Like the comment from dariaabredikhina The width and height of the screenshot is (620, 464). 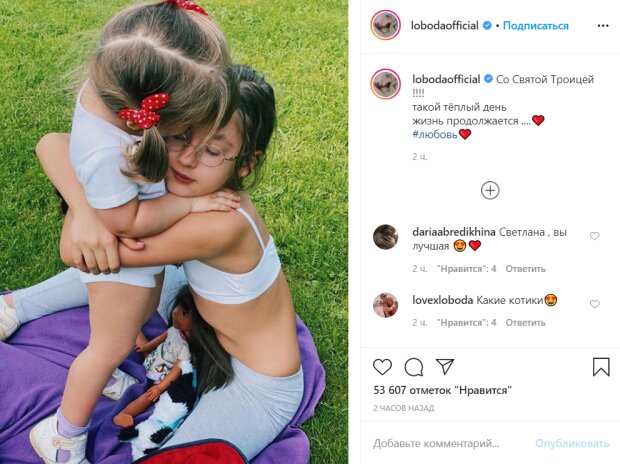594,236
